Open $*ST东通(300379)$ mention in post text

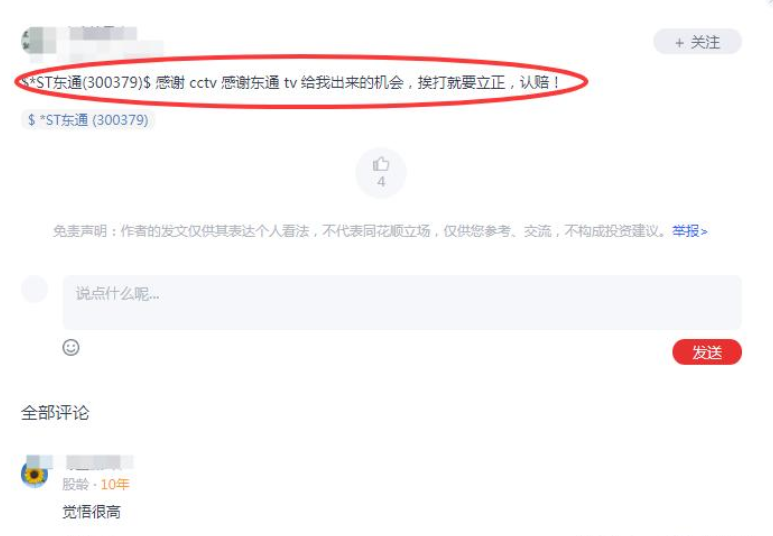(x=85, y=82)
